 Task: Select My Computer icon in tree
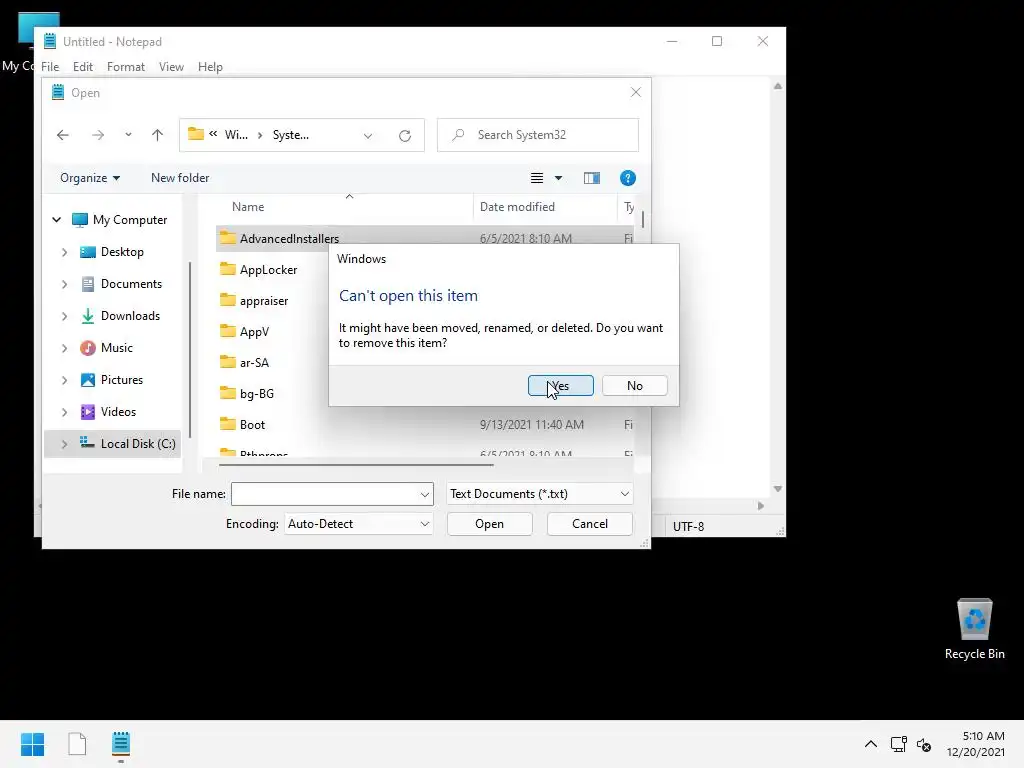coord(80,219)
